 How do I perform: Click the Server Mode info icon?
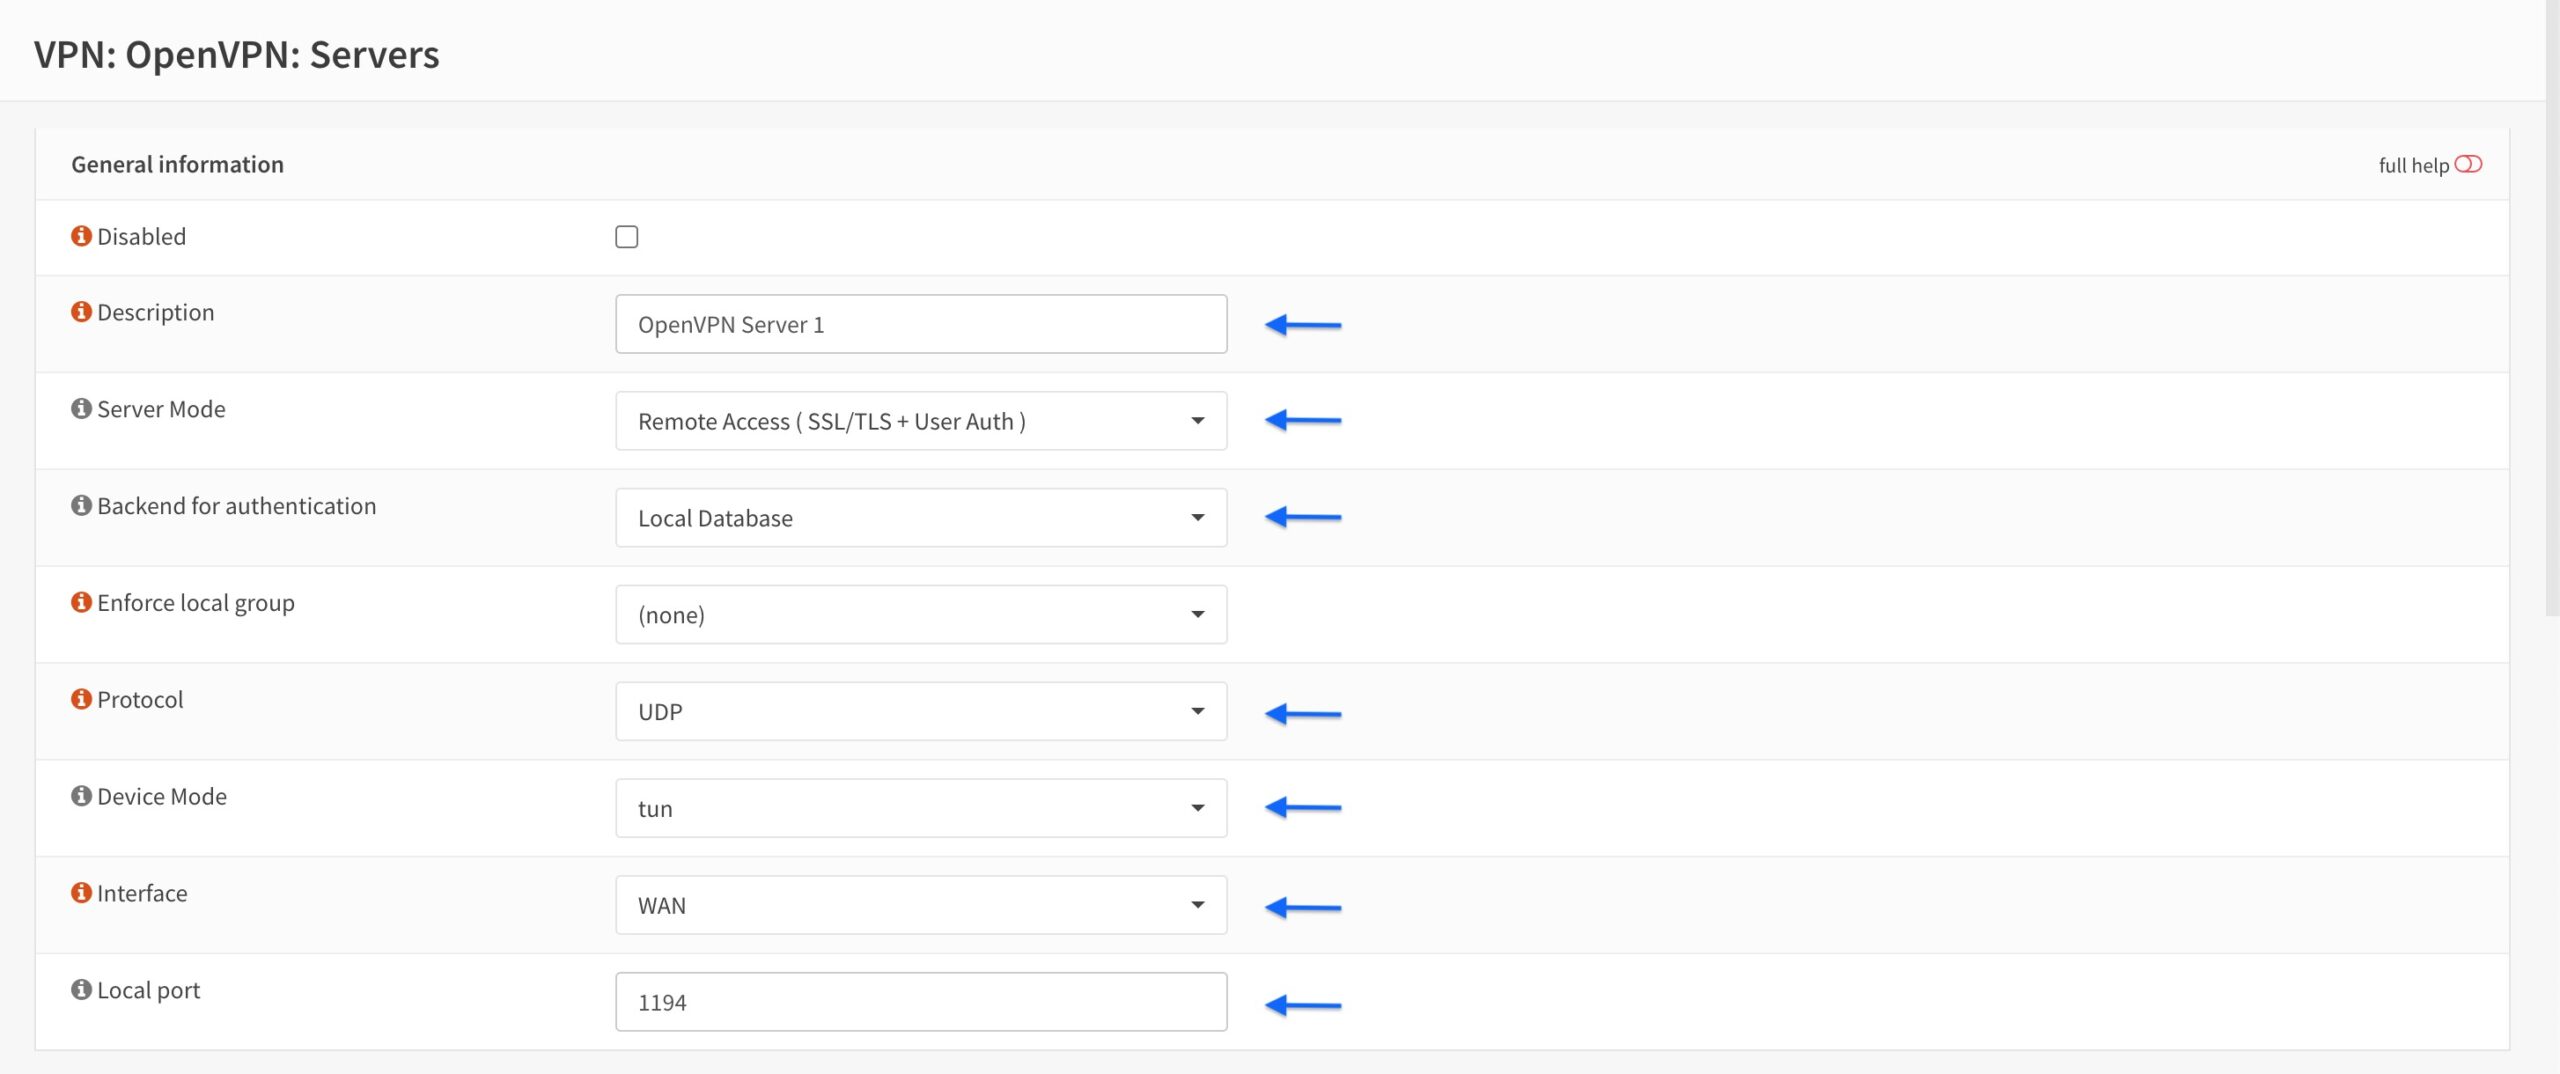(79, 408)
